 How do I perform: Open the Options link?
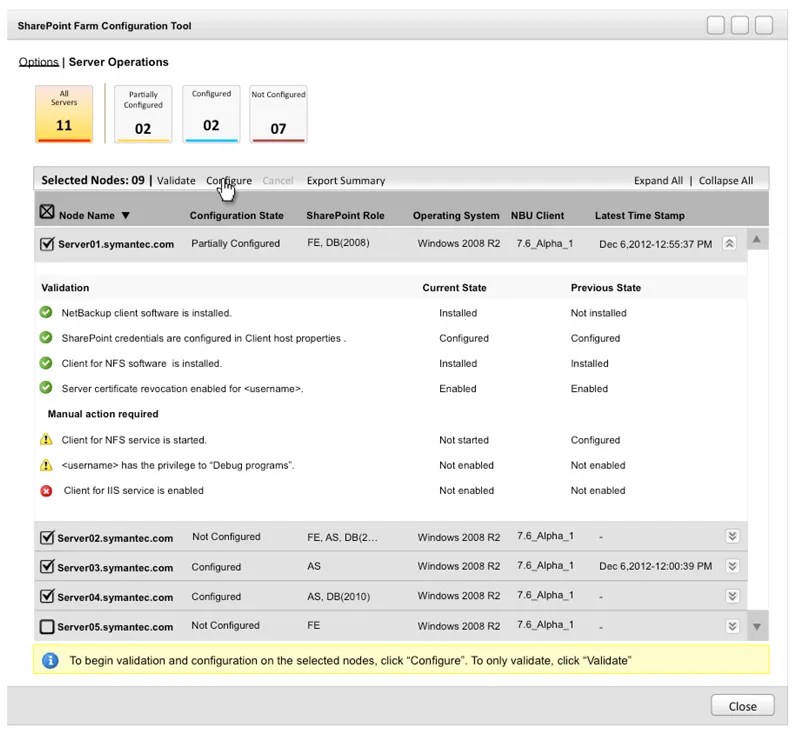click(x=39, y=62)
